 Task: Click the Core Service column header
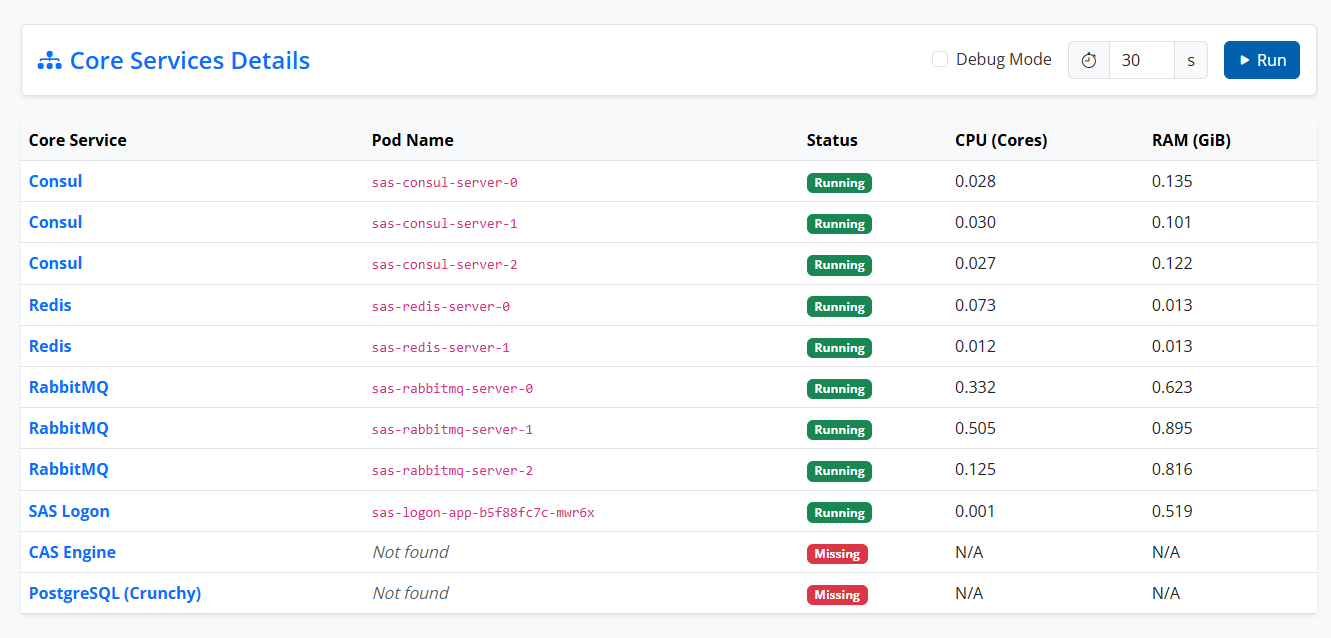coord(78,140)
